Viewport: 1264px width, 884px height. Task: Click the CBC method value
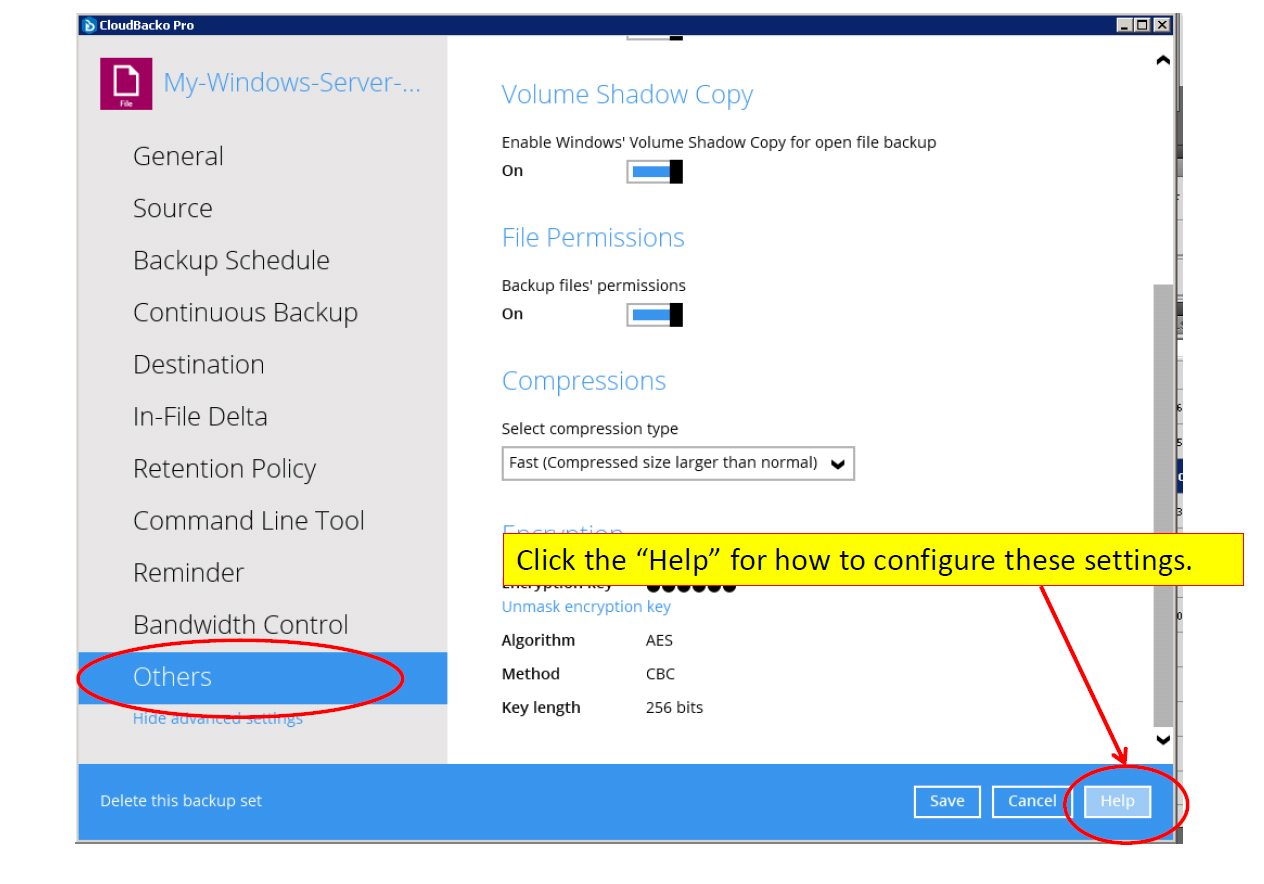click(660, 674)
